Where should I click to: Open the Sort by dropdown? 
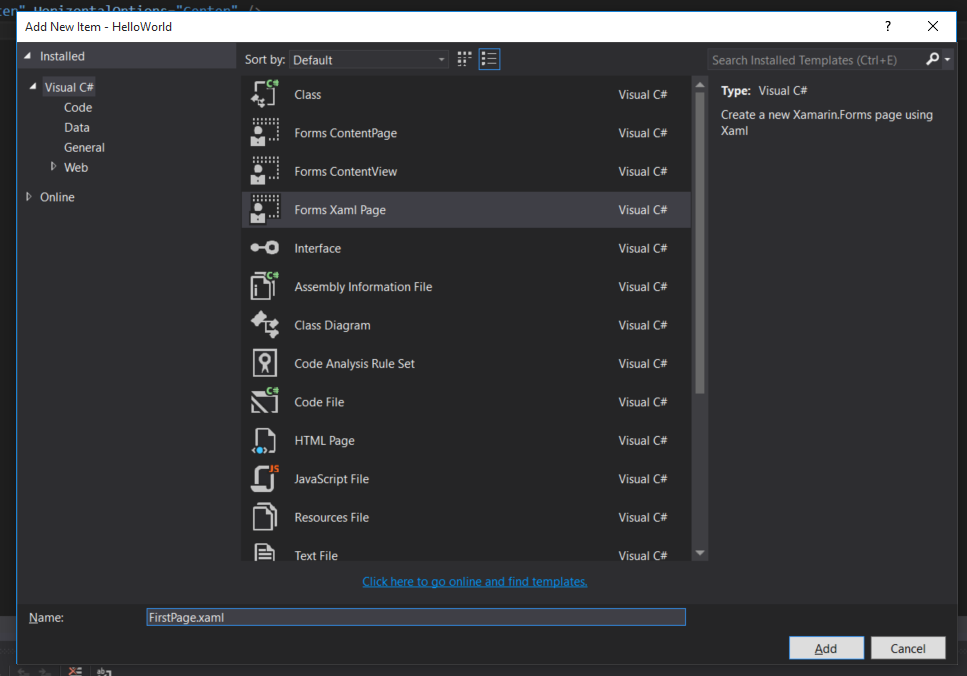[x=370, y=60]
